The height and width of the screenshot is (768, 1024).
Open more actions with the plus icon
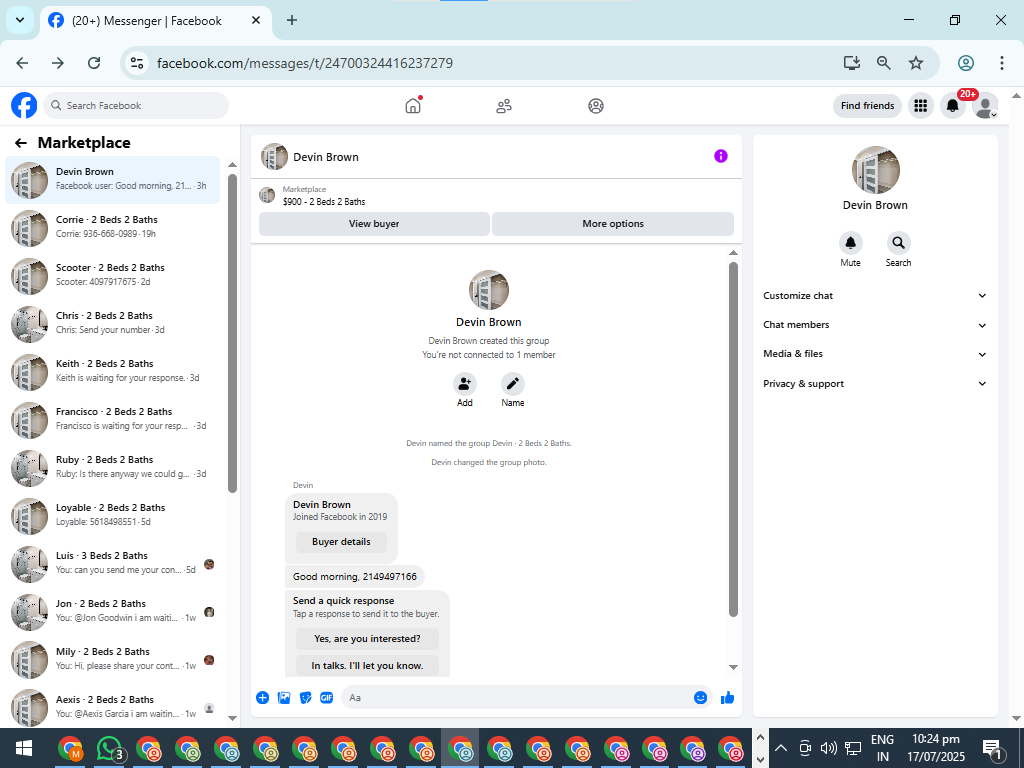tap(263, 697)
